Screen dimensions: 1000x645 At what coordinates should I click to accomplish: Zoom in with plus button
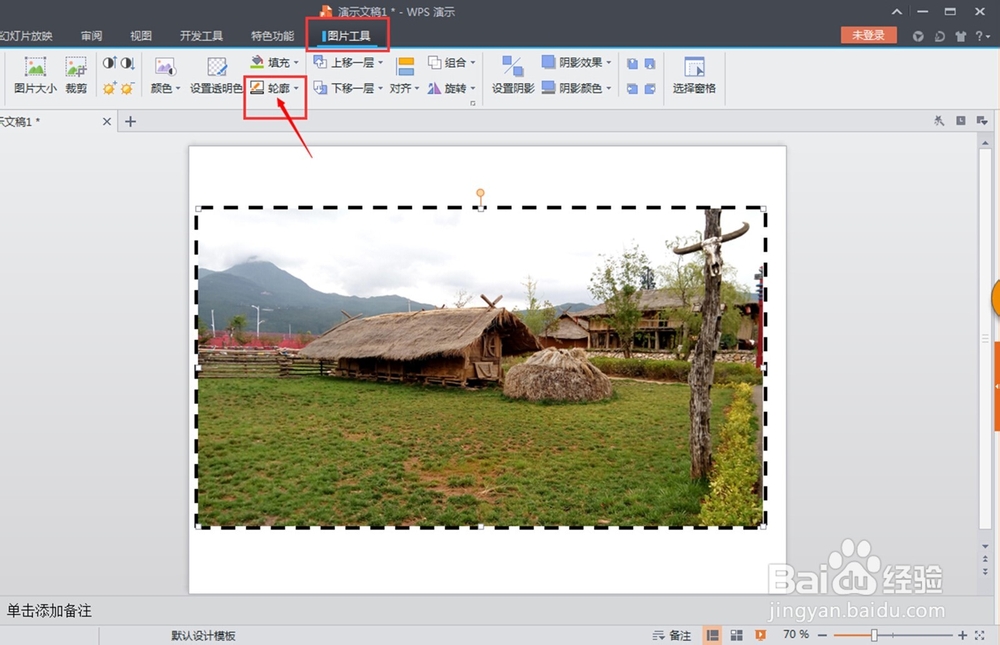962,635
